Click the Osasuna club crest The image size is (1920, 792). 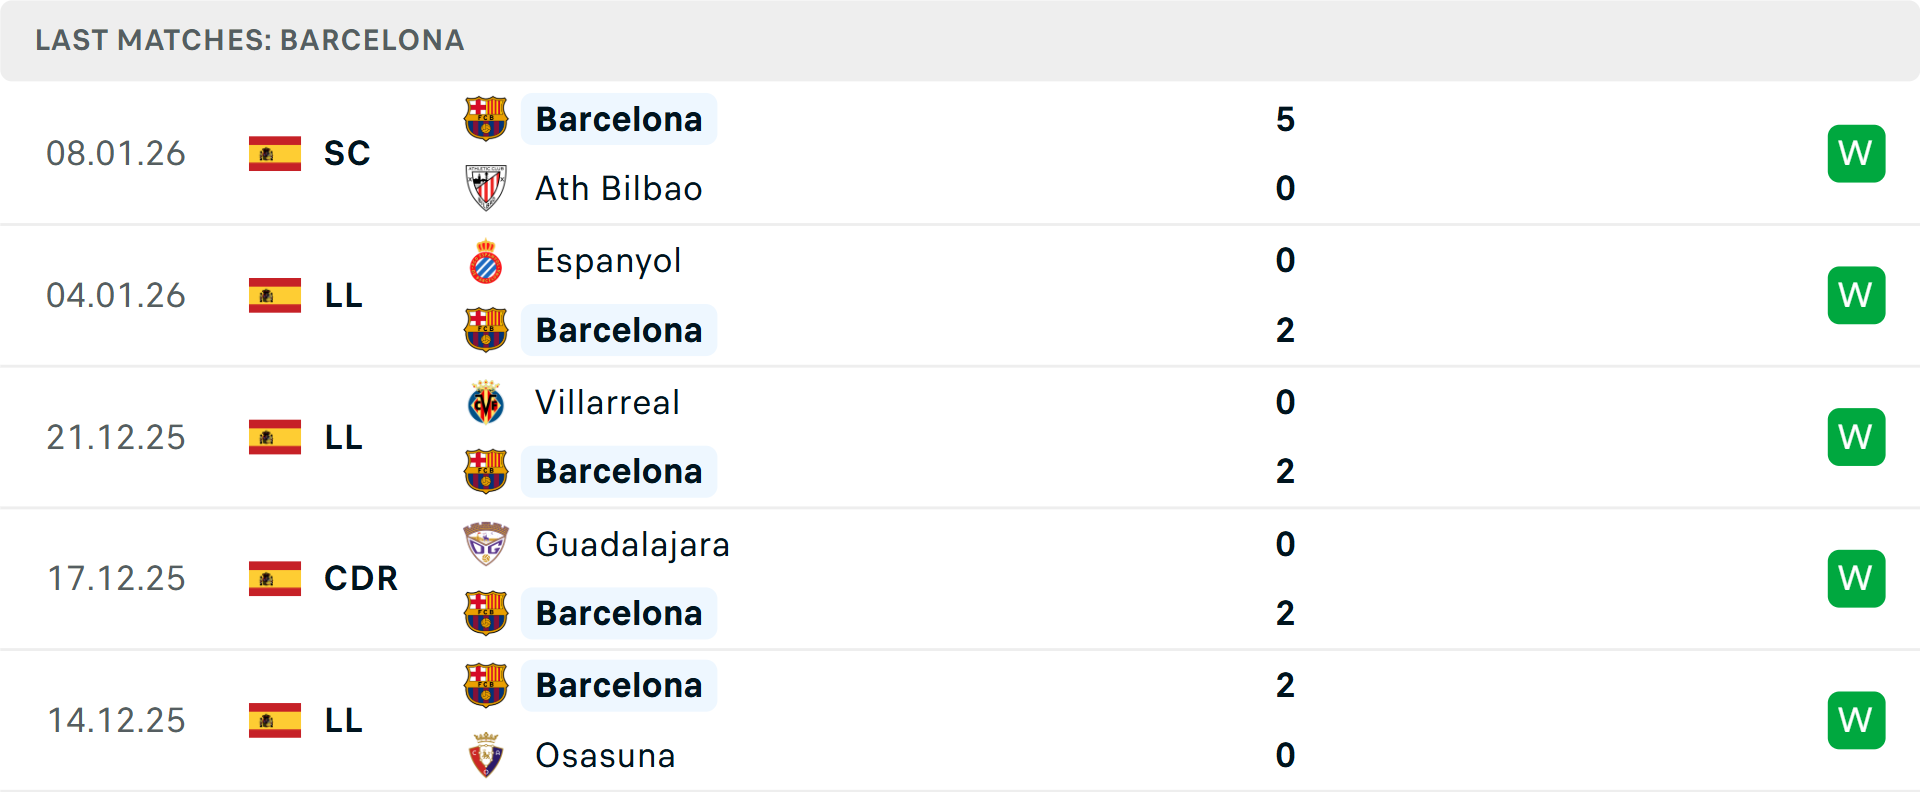tap(486, 755)
